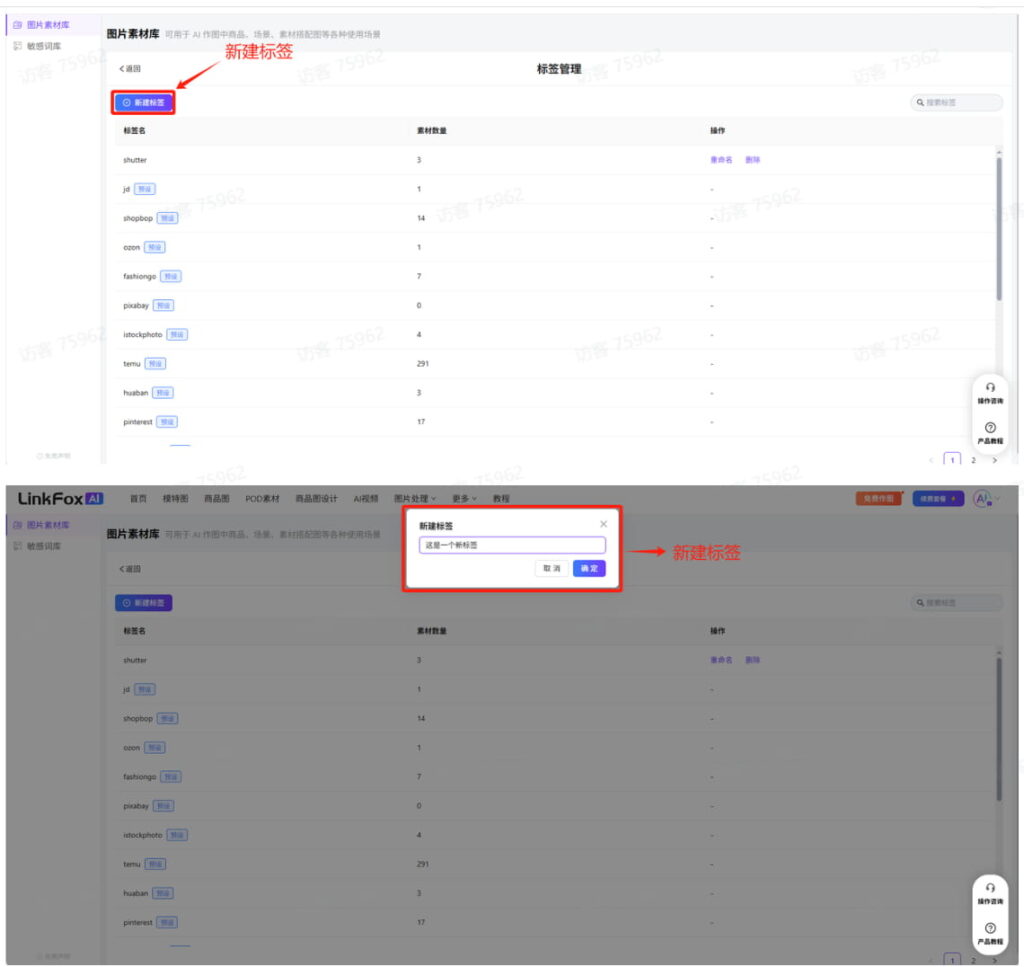Select 图片素材库 sidebar icon in the upper screenshot
The height and width of the screenshot is (967, 1024).
(19, 24)
